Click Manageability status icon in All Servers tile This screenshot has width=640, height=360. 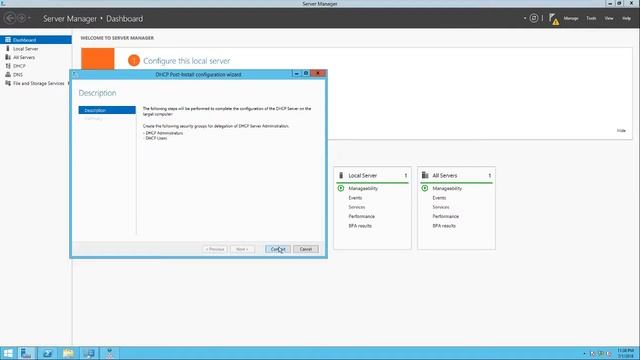pyautogui.click(x=425, y=188)
